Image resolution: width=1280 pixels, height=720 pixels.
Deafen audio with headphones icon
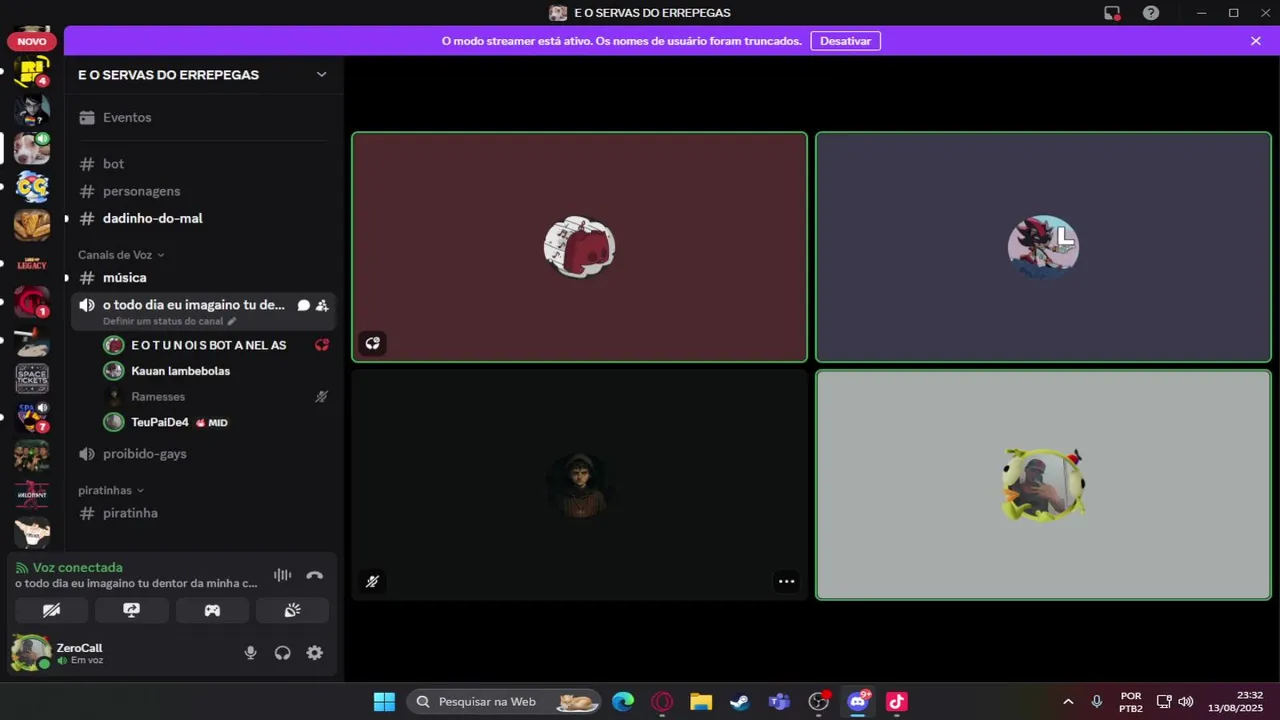[283, 653]
